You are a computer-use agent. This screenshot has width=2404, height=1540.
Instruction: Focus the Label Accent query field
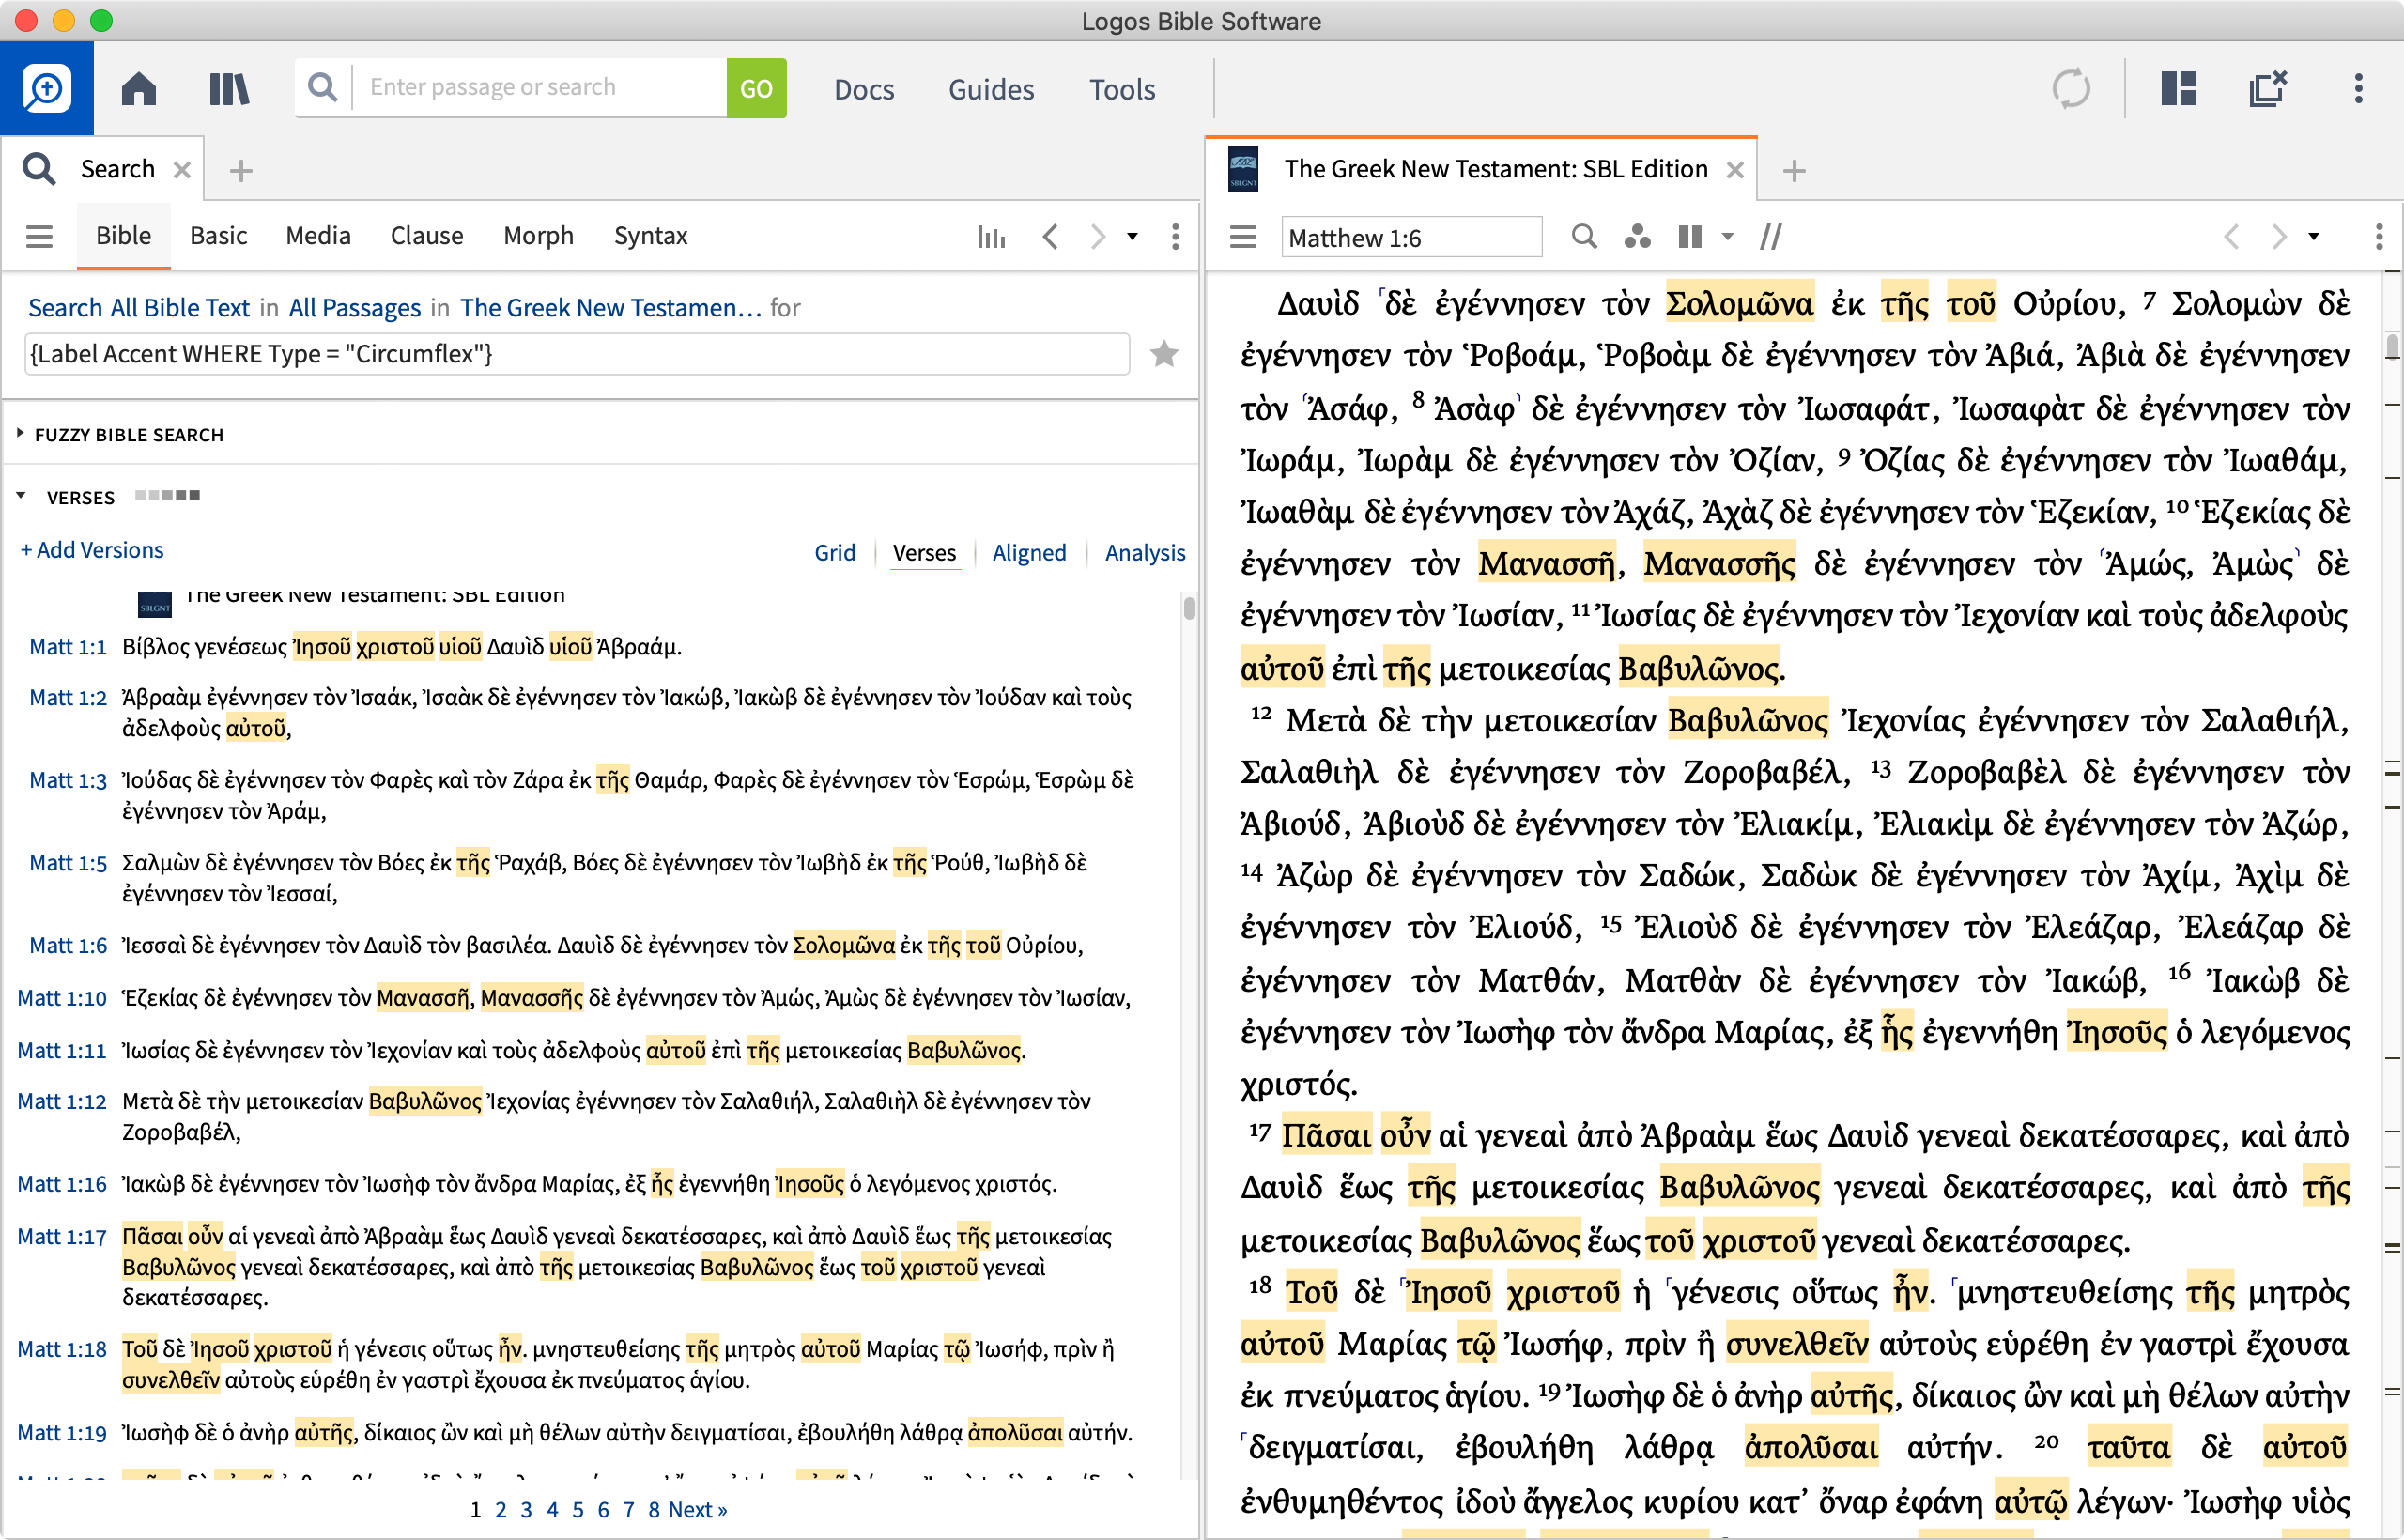577,354
